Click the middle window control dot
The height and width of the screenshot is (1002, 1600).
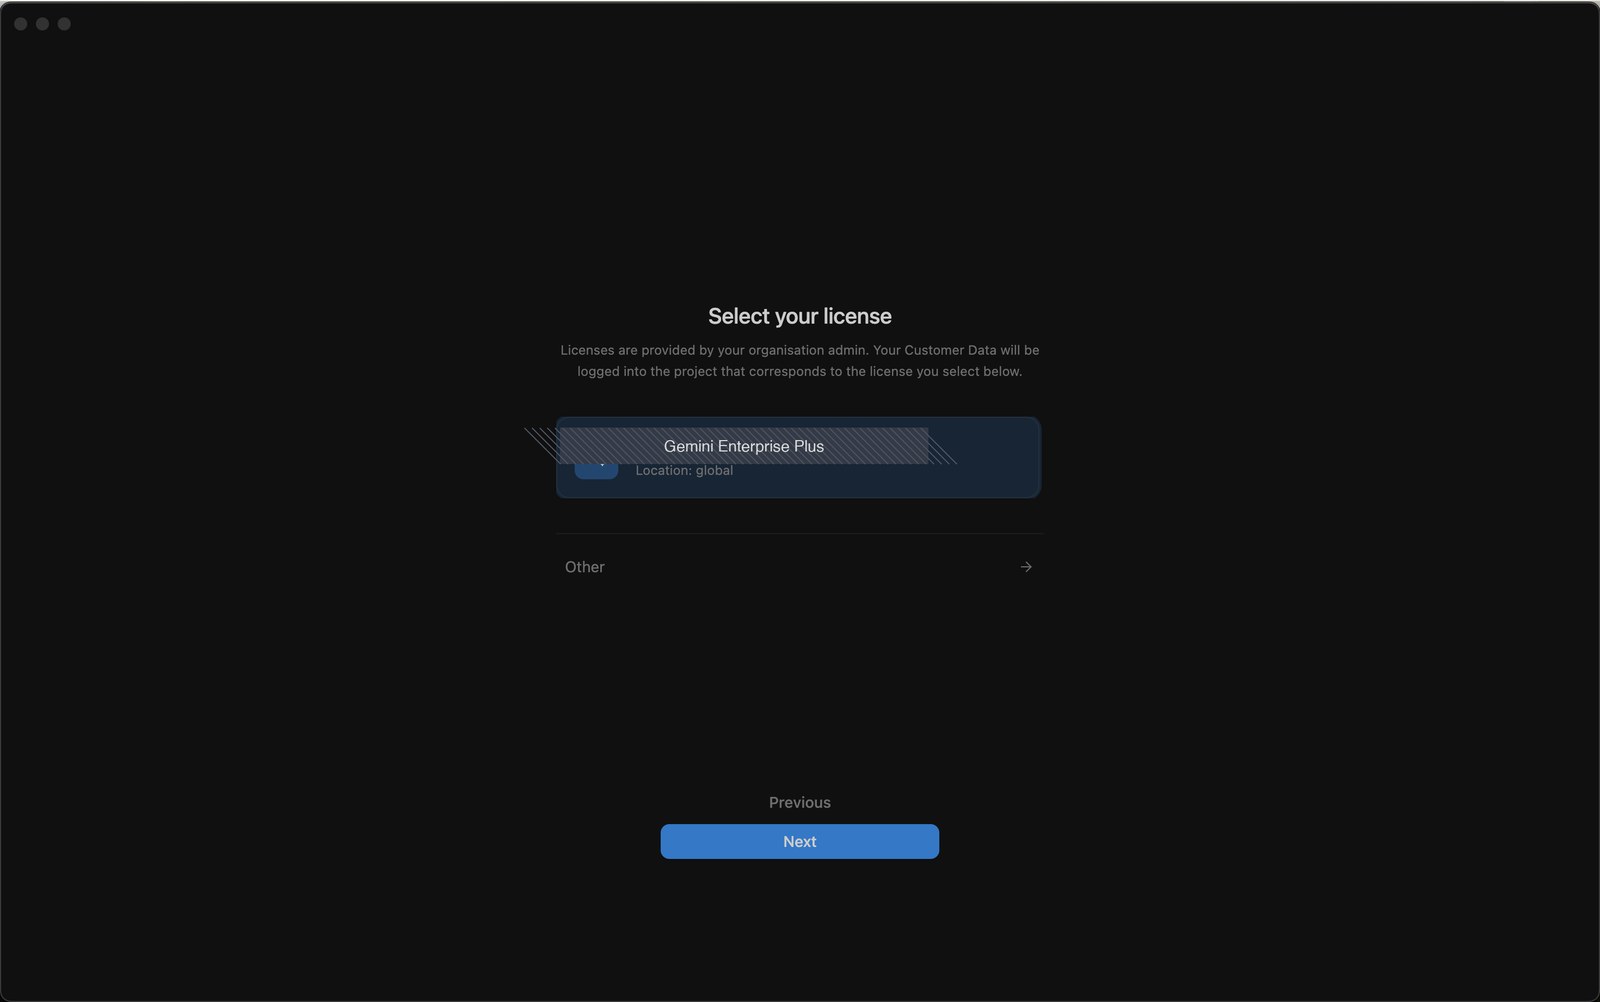[x=42, y=24]
